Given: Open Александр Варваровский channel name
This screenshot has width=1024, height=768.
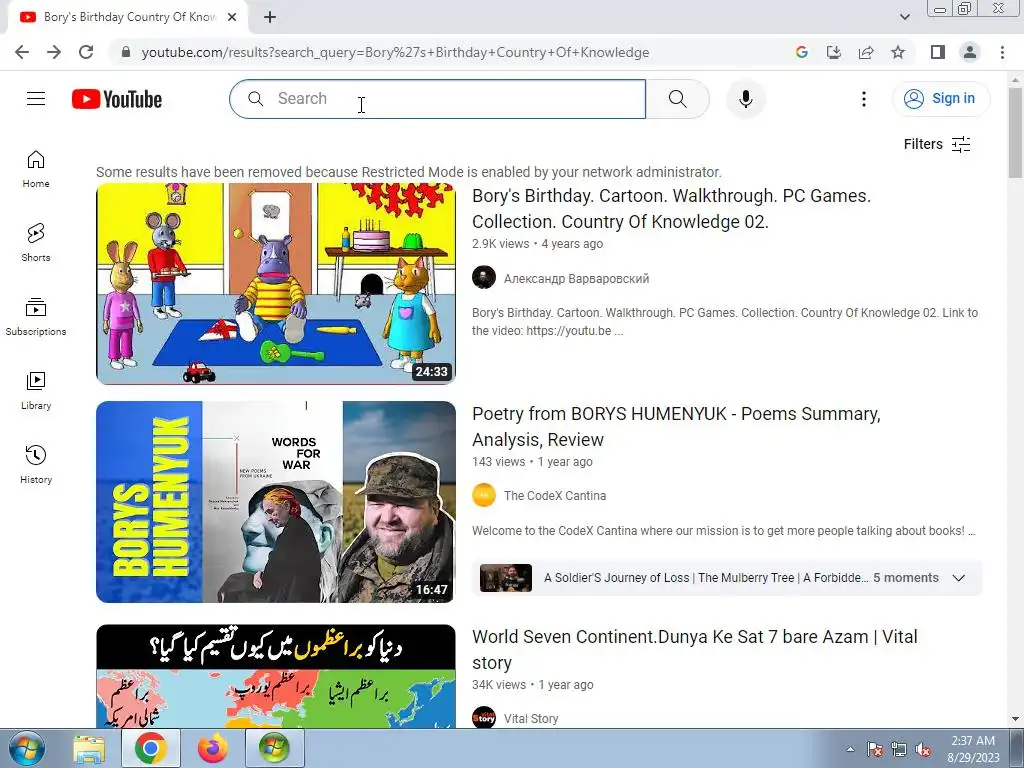Looking at the screenshot, I should click(x=577, y=279).
